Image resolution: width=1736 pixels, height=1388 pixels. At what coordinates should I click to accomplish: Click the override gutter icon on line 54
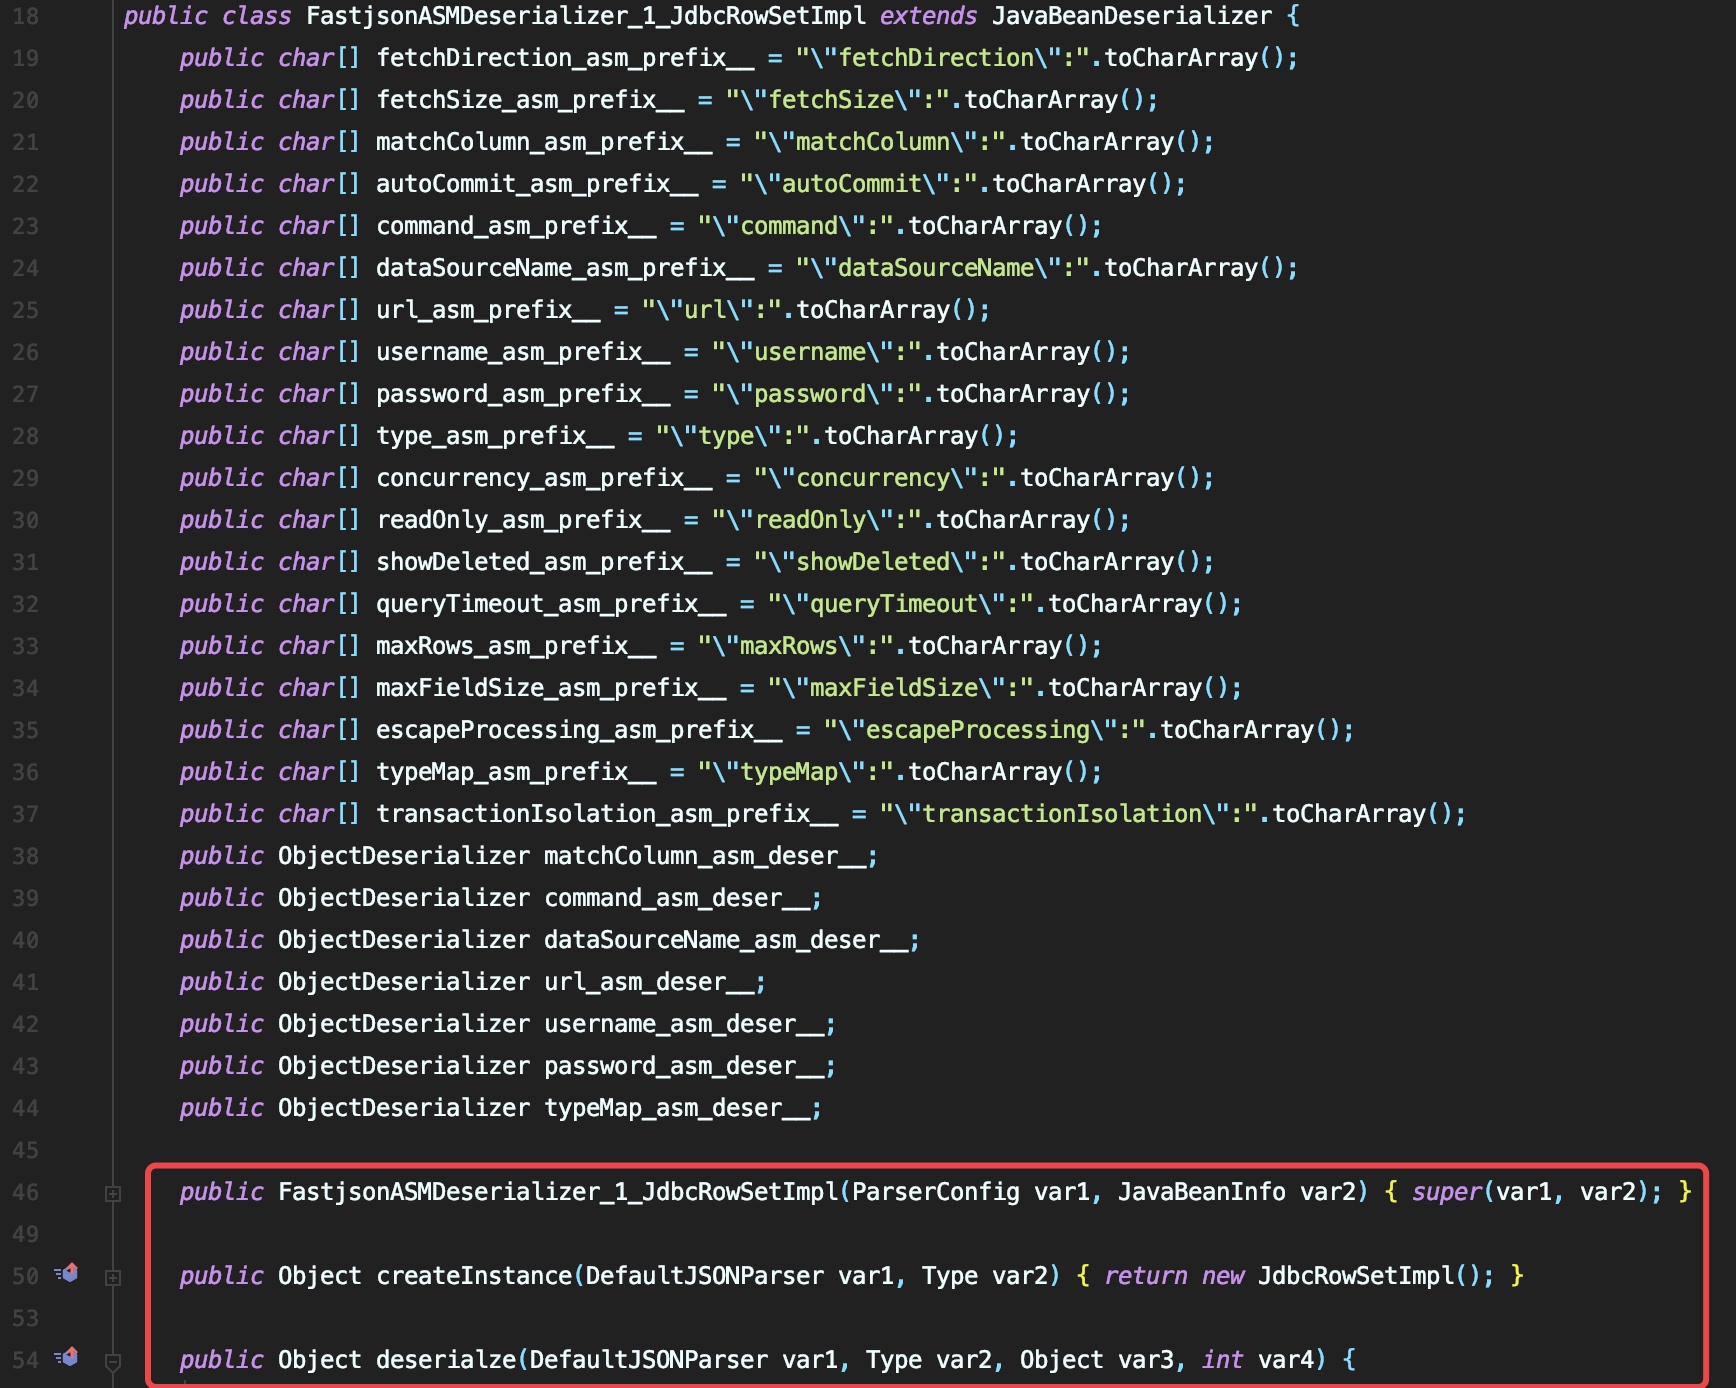[x=66, y=1358]
